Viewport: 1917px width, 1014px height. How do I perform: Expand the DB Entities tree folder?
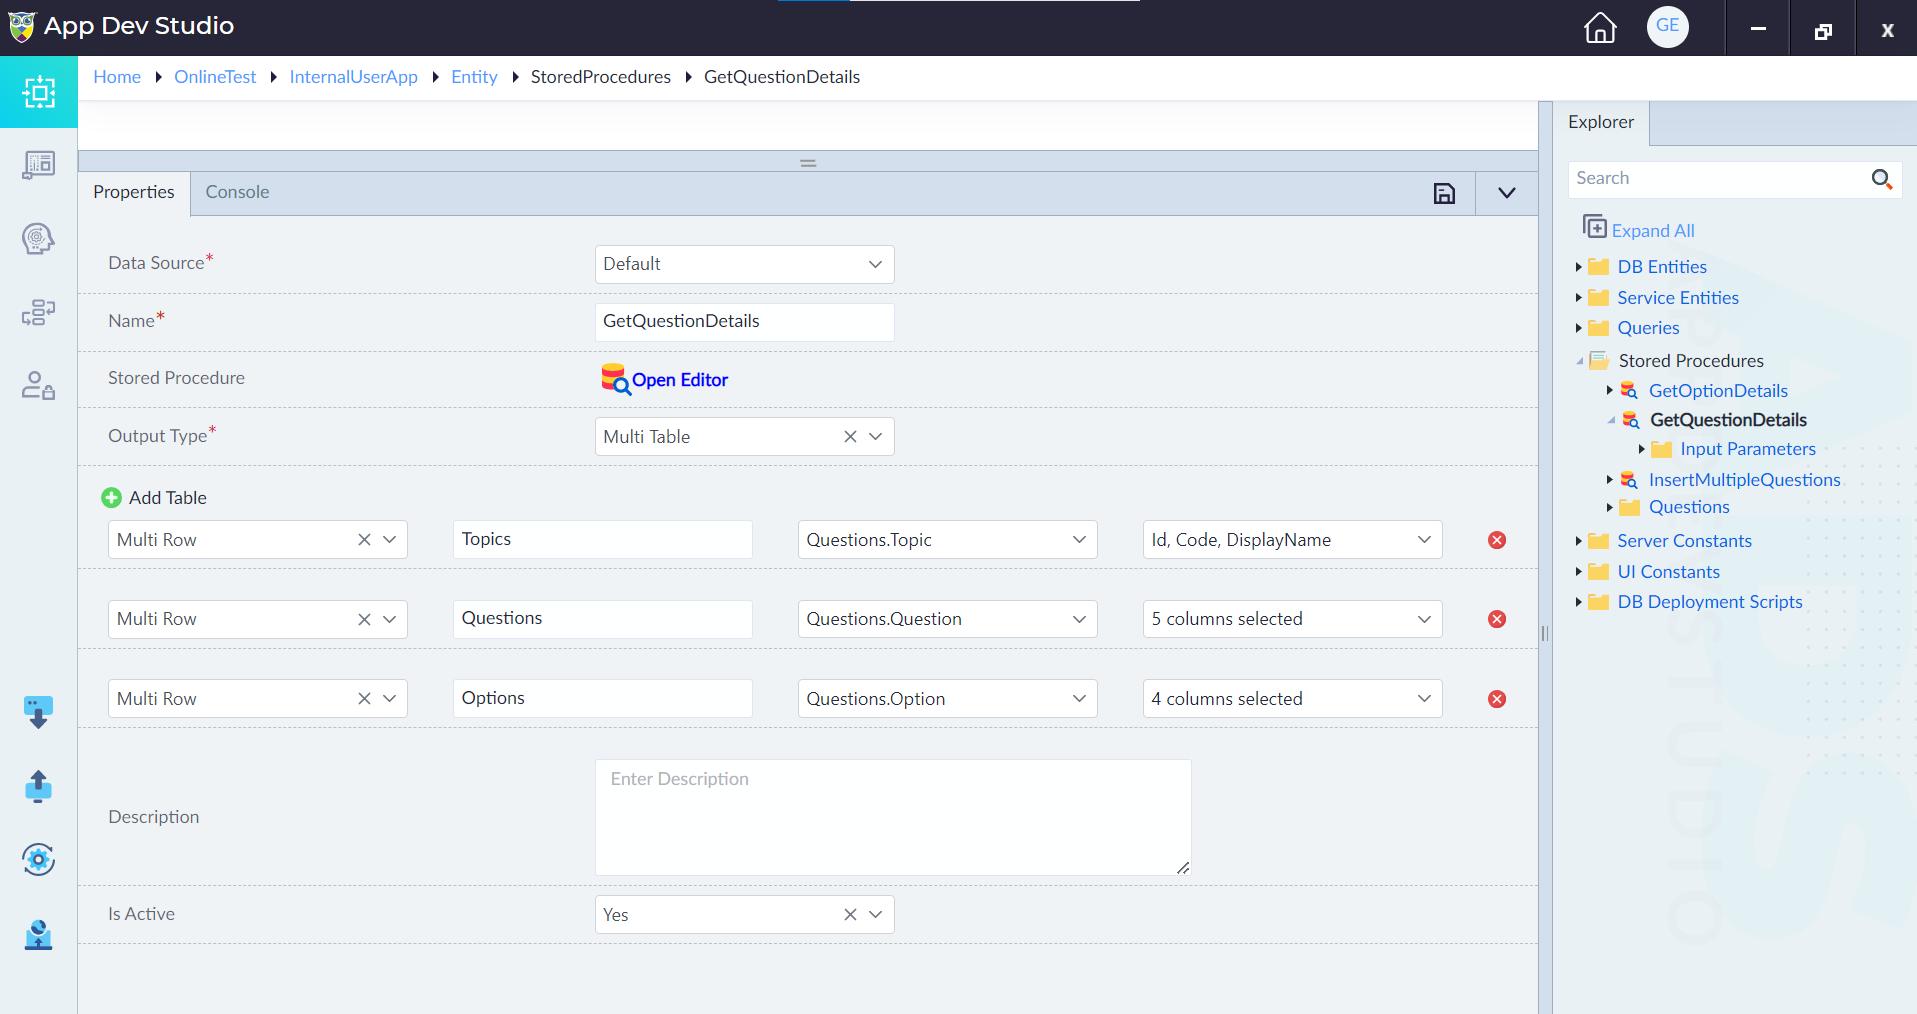point(1578,267)
